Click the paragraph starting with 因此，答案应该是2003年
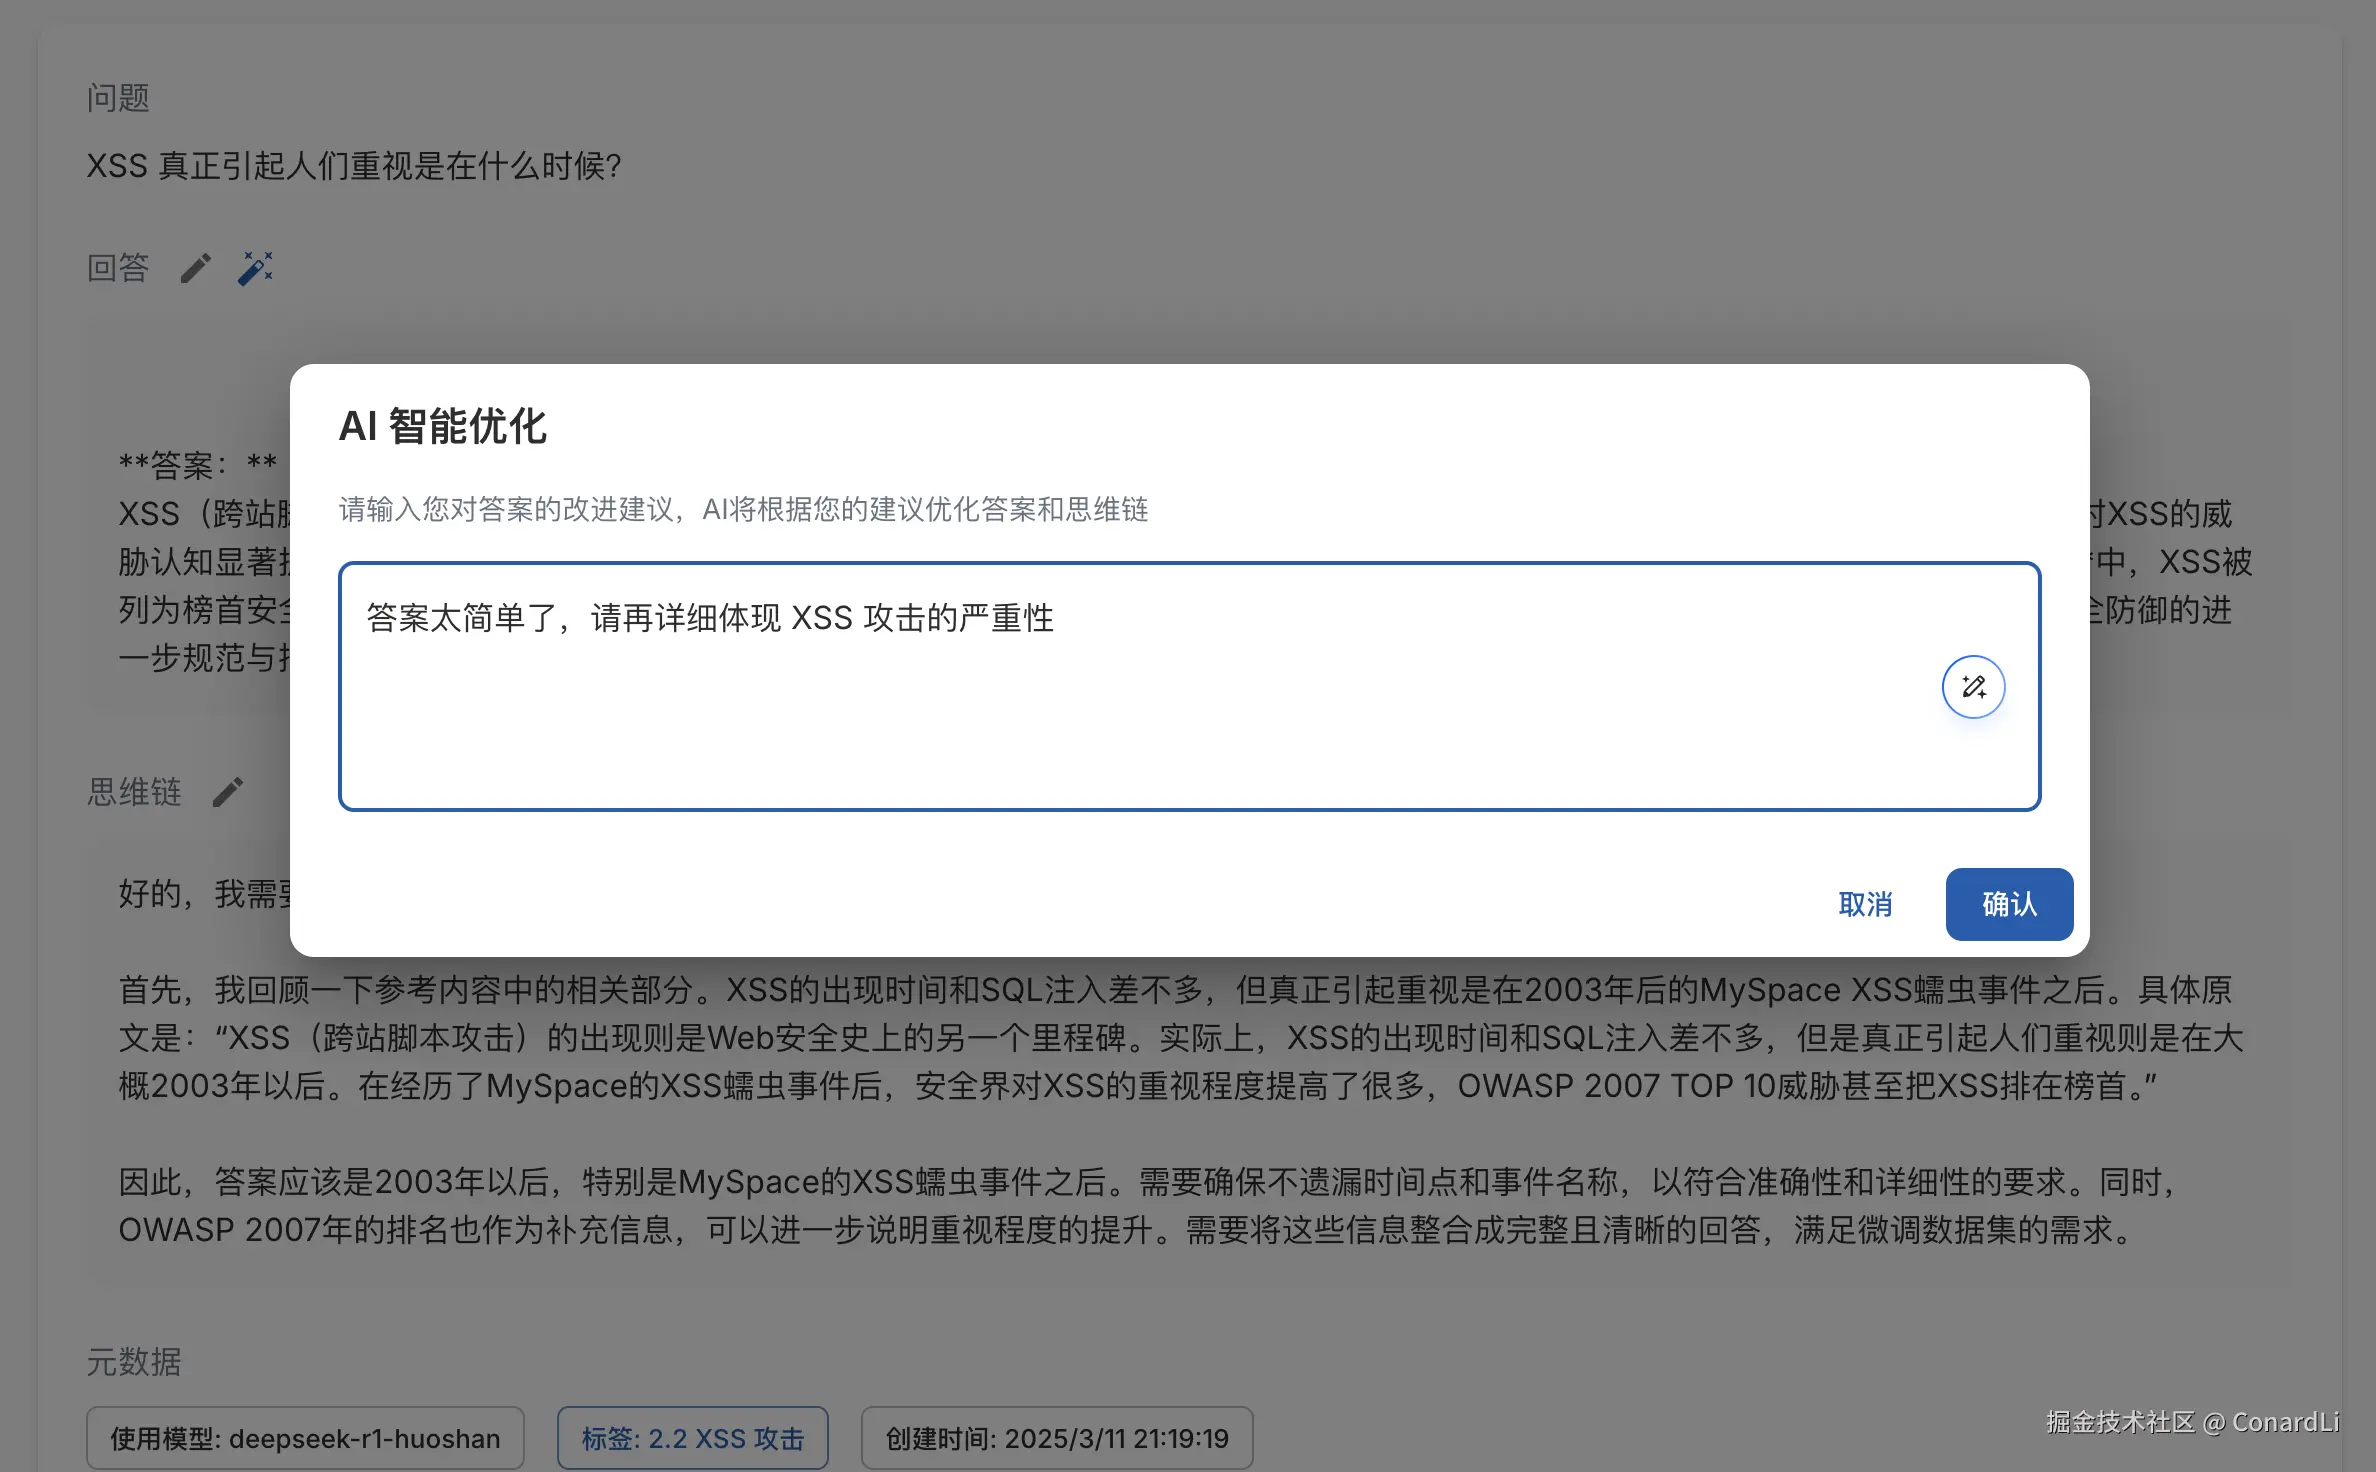Viewport: 2376px width, 1472px height. coord(1150,1206)
